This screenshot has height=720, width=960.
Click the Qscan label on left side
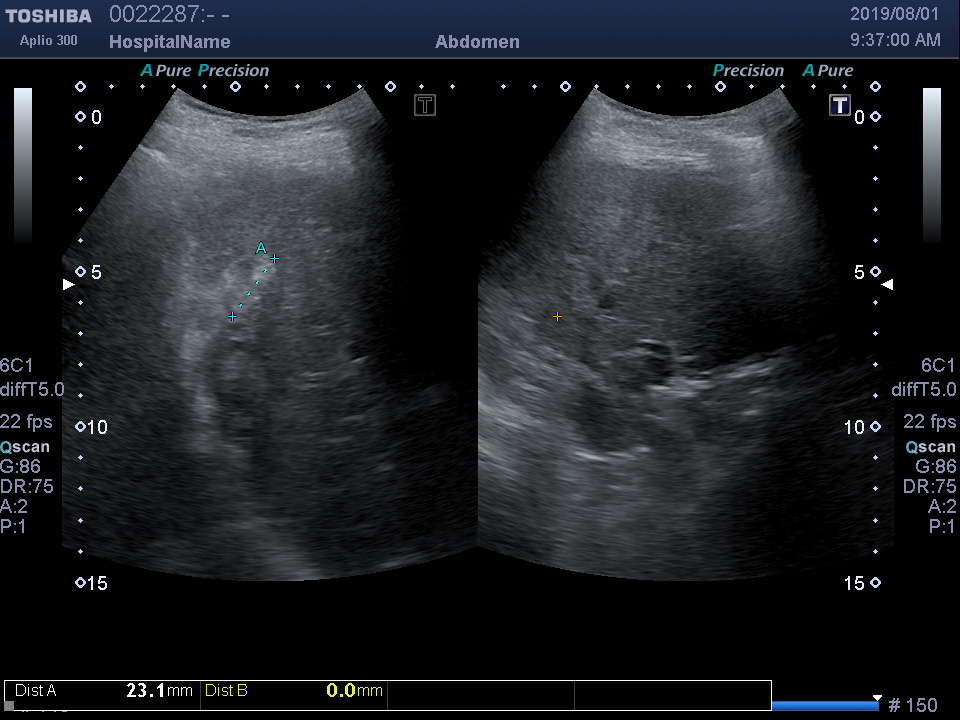tap(25, 447)
